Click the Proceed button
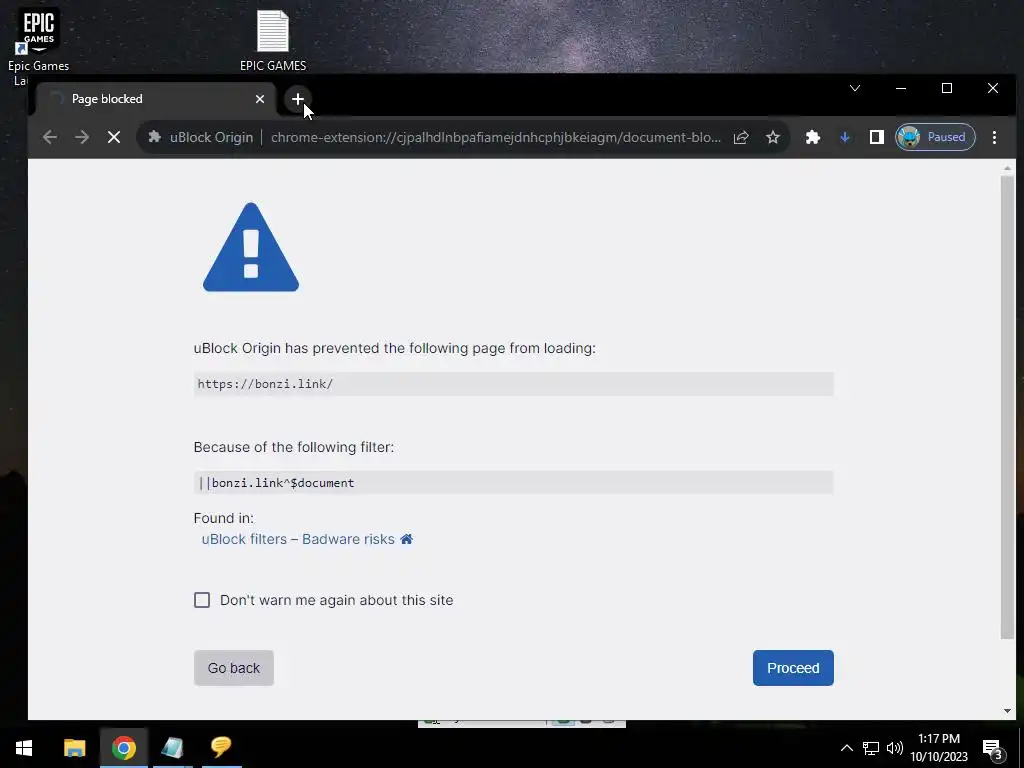 point(793,668)
